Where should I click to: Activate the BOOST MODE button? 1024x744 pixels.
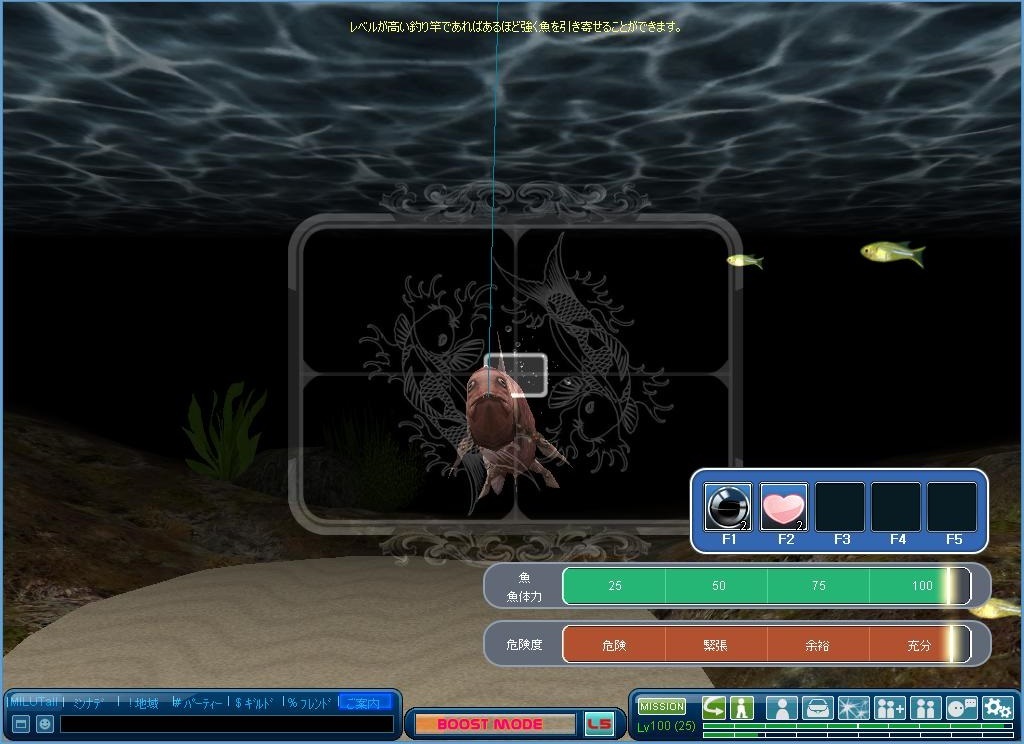(x=494, y=724)
